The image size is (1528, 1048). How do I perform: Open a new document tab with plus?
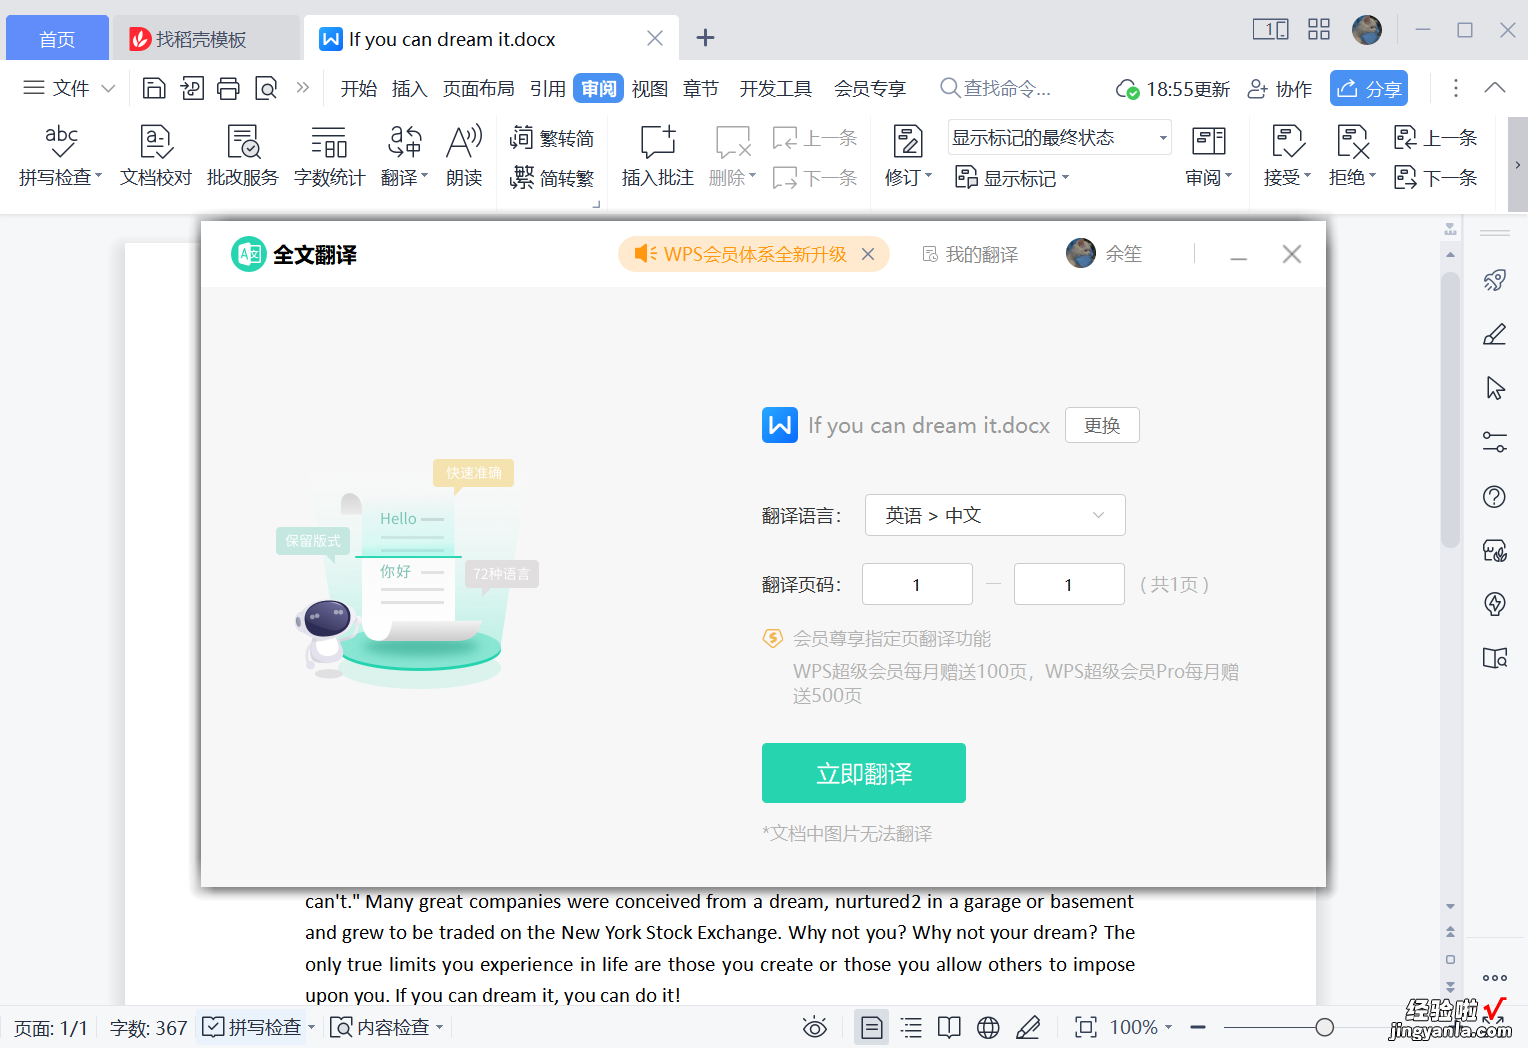point(705,38)
